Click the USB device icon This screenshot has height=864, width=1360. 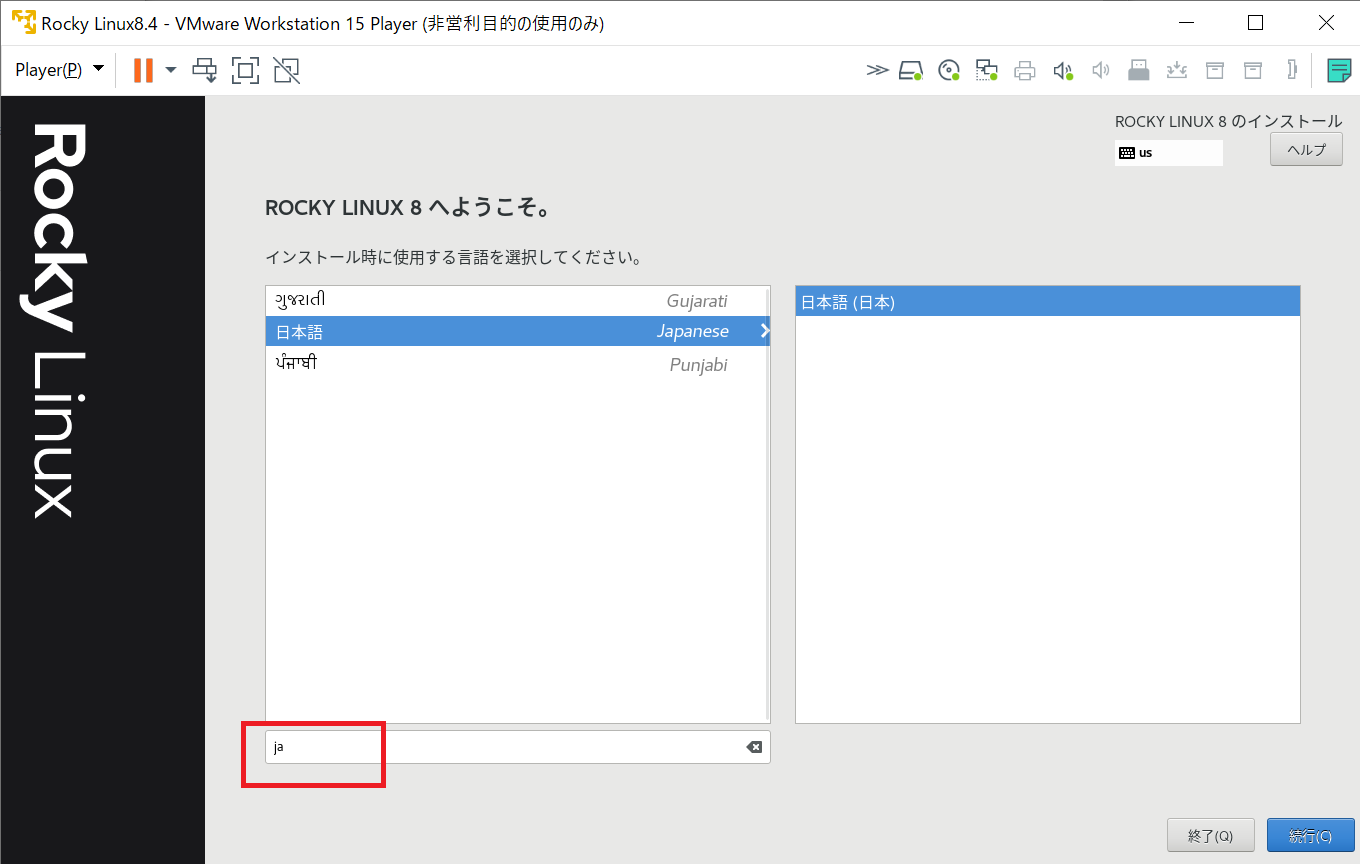pyautogui.click(x=1138, y=70)
